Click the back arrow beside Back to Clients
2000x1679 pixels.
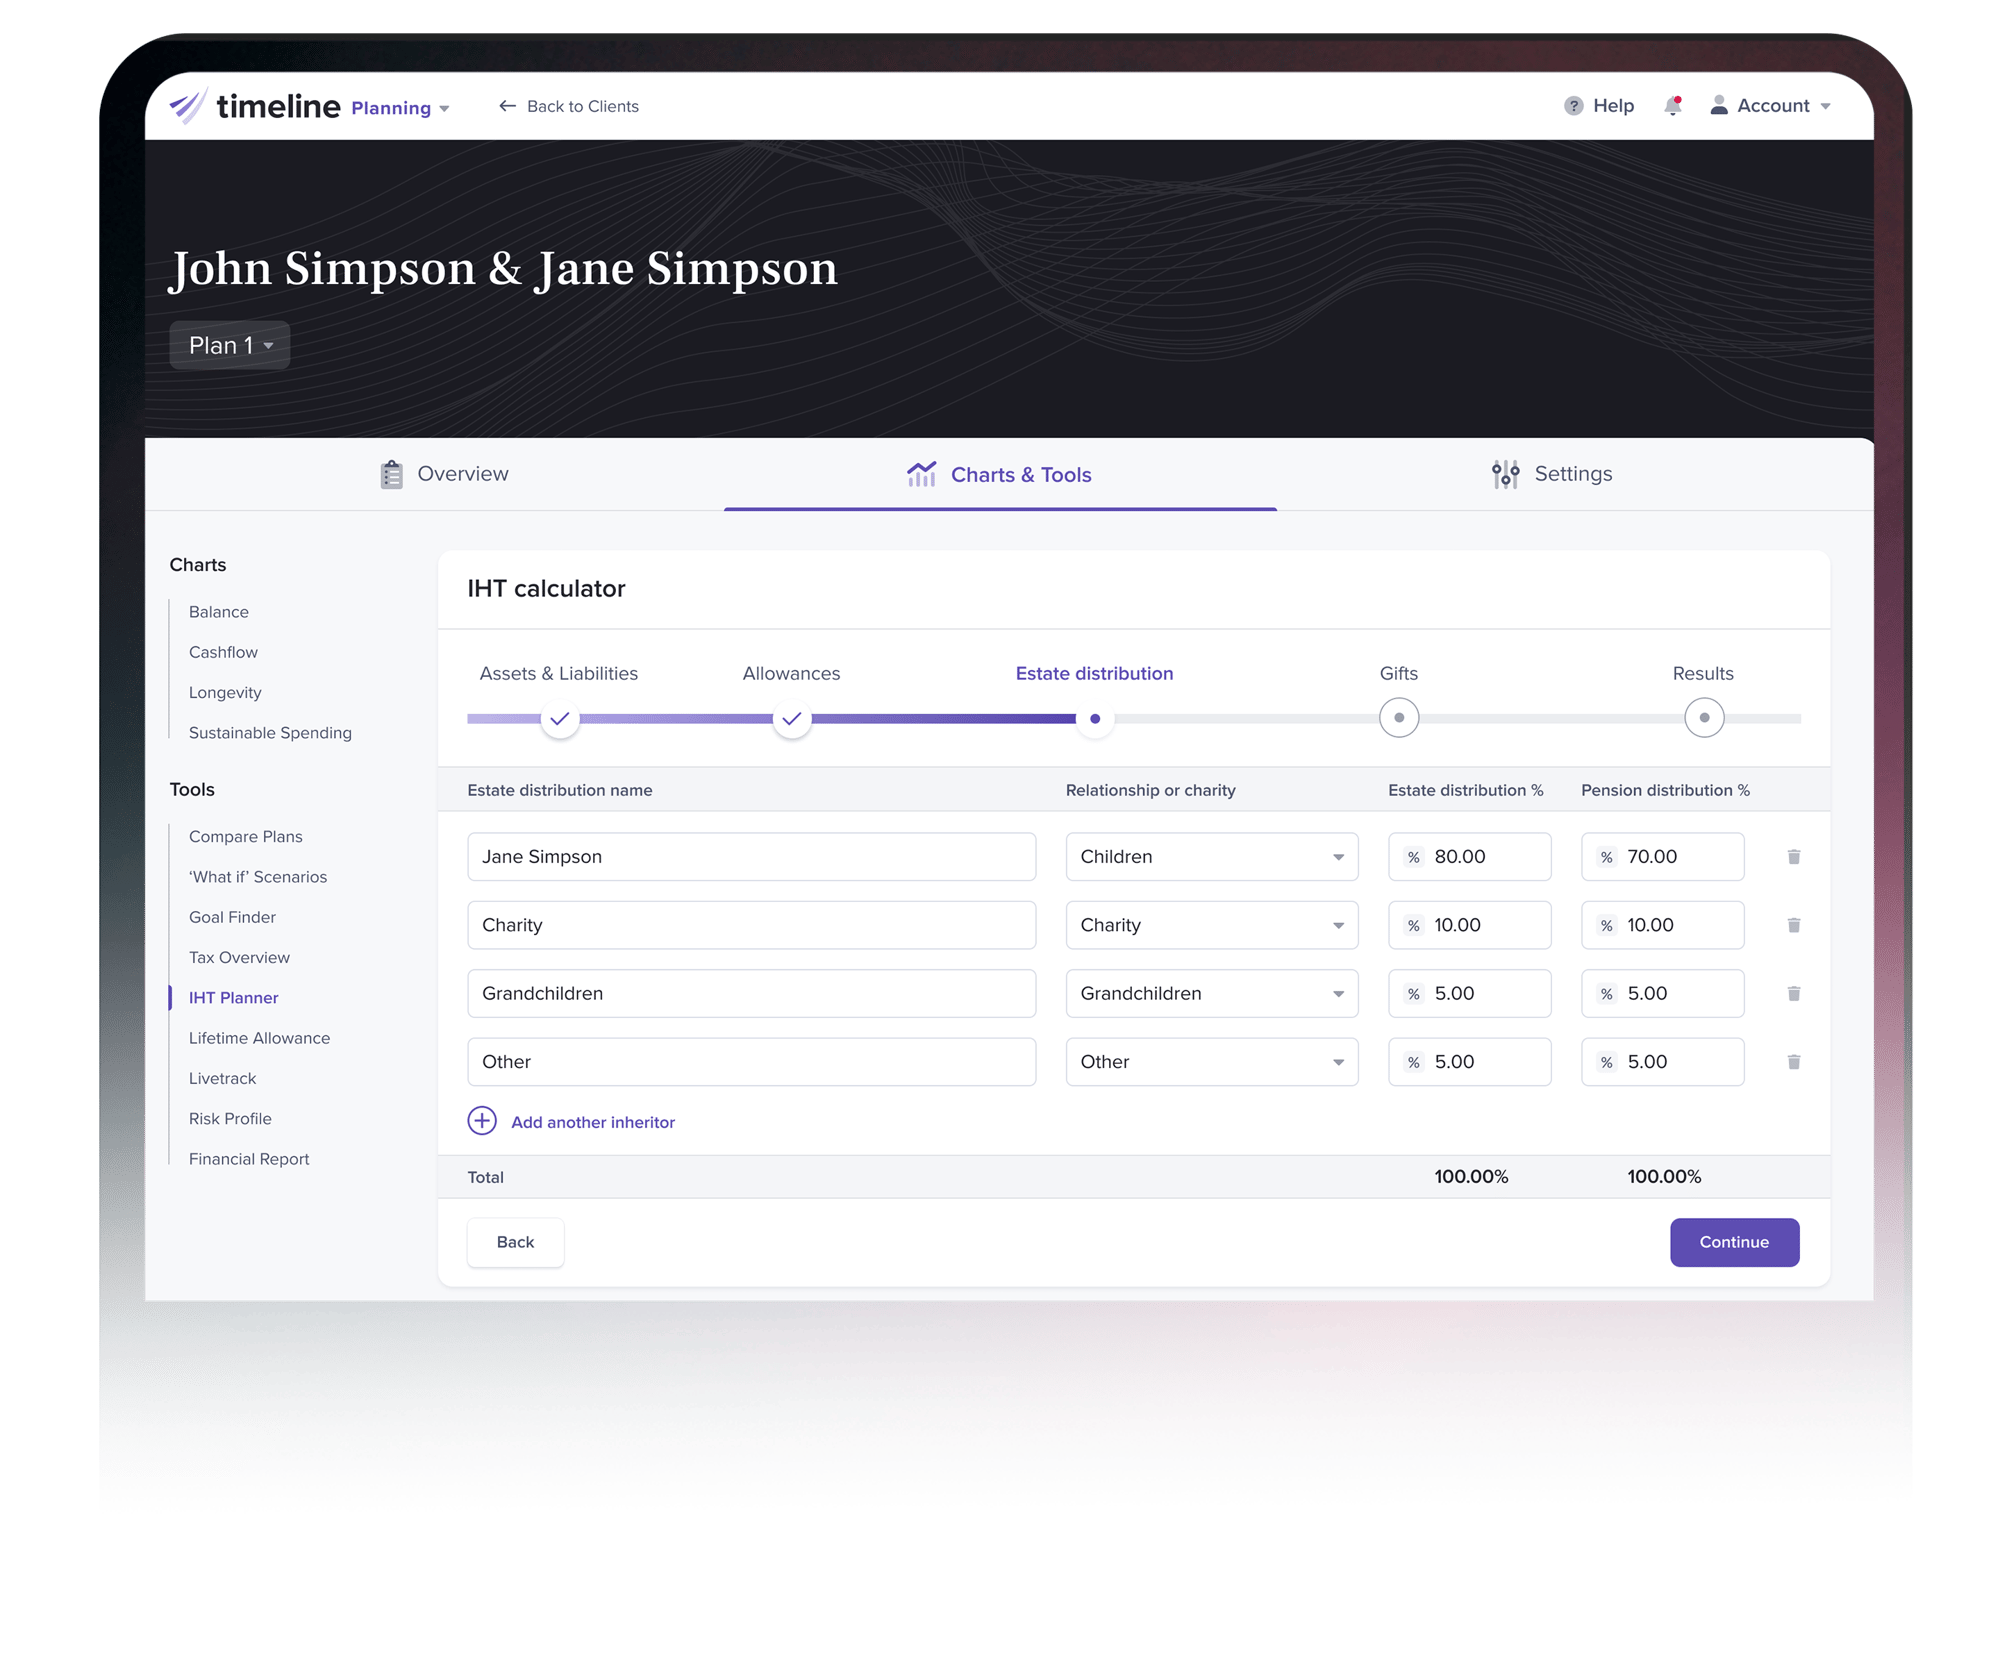coord(507,106)
